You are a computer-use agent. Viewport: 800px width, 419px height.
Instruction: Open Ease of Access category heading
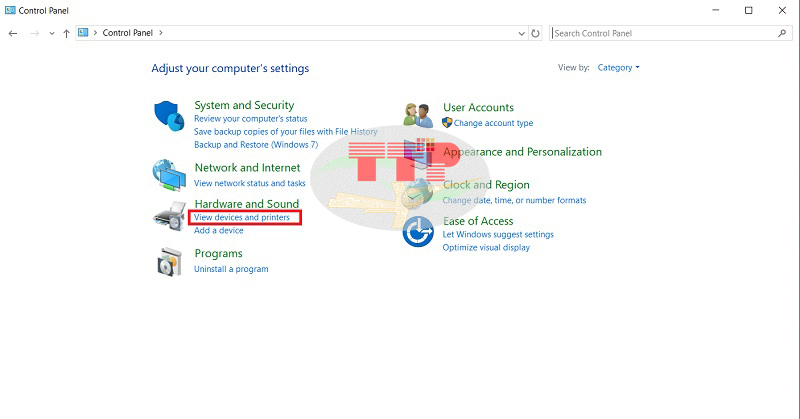[x=478, y=221]
